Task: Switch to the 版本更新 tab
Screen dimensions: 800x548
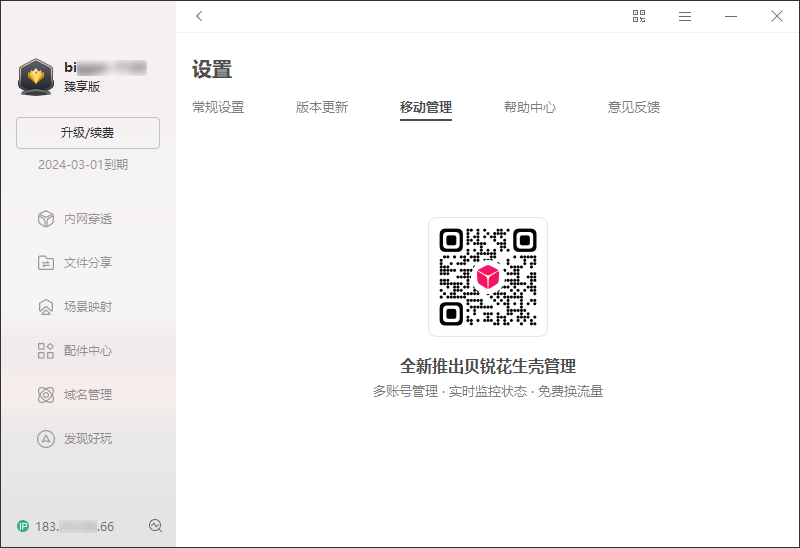Action: pyautogui.click(x=322, y=107)
